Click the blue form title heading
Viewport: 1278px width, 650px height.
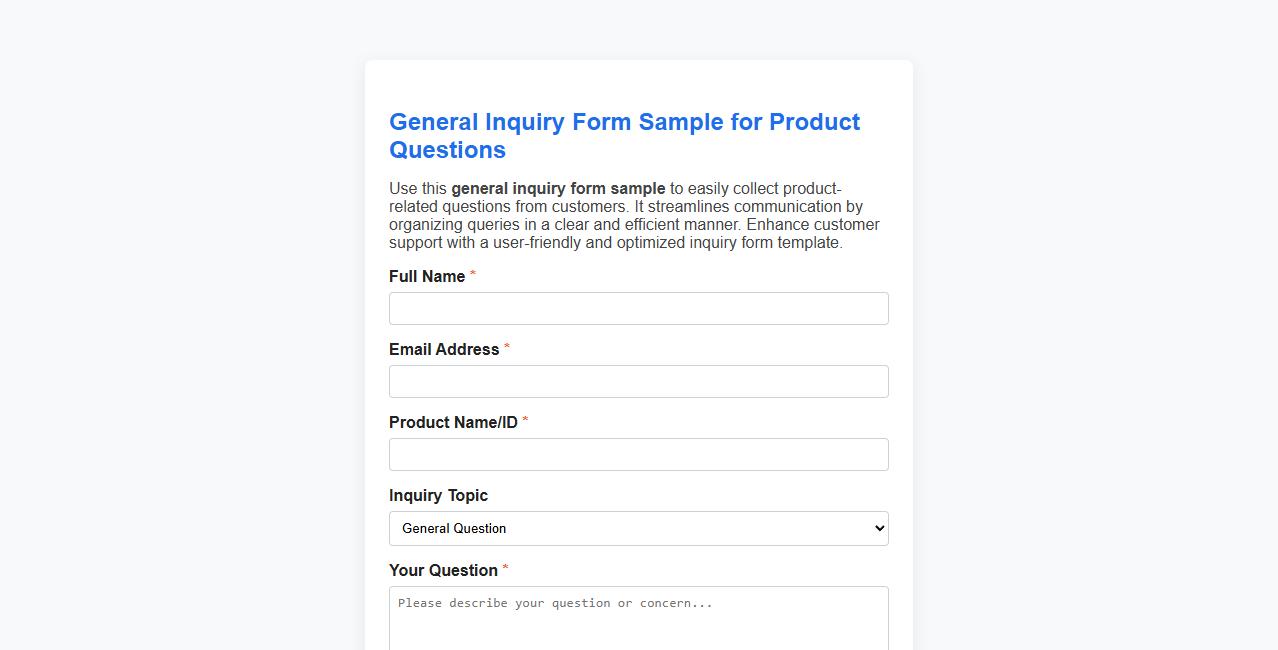click(624, 135)
